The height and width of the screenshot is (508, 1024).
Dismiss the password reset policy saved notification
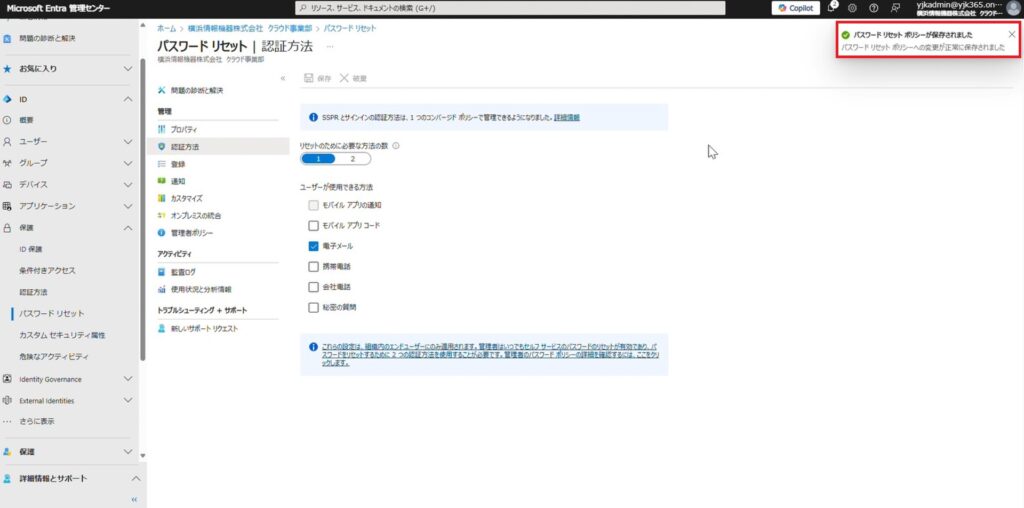click(x=1012, y=35)
